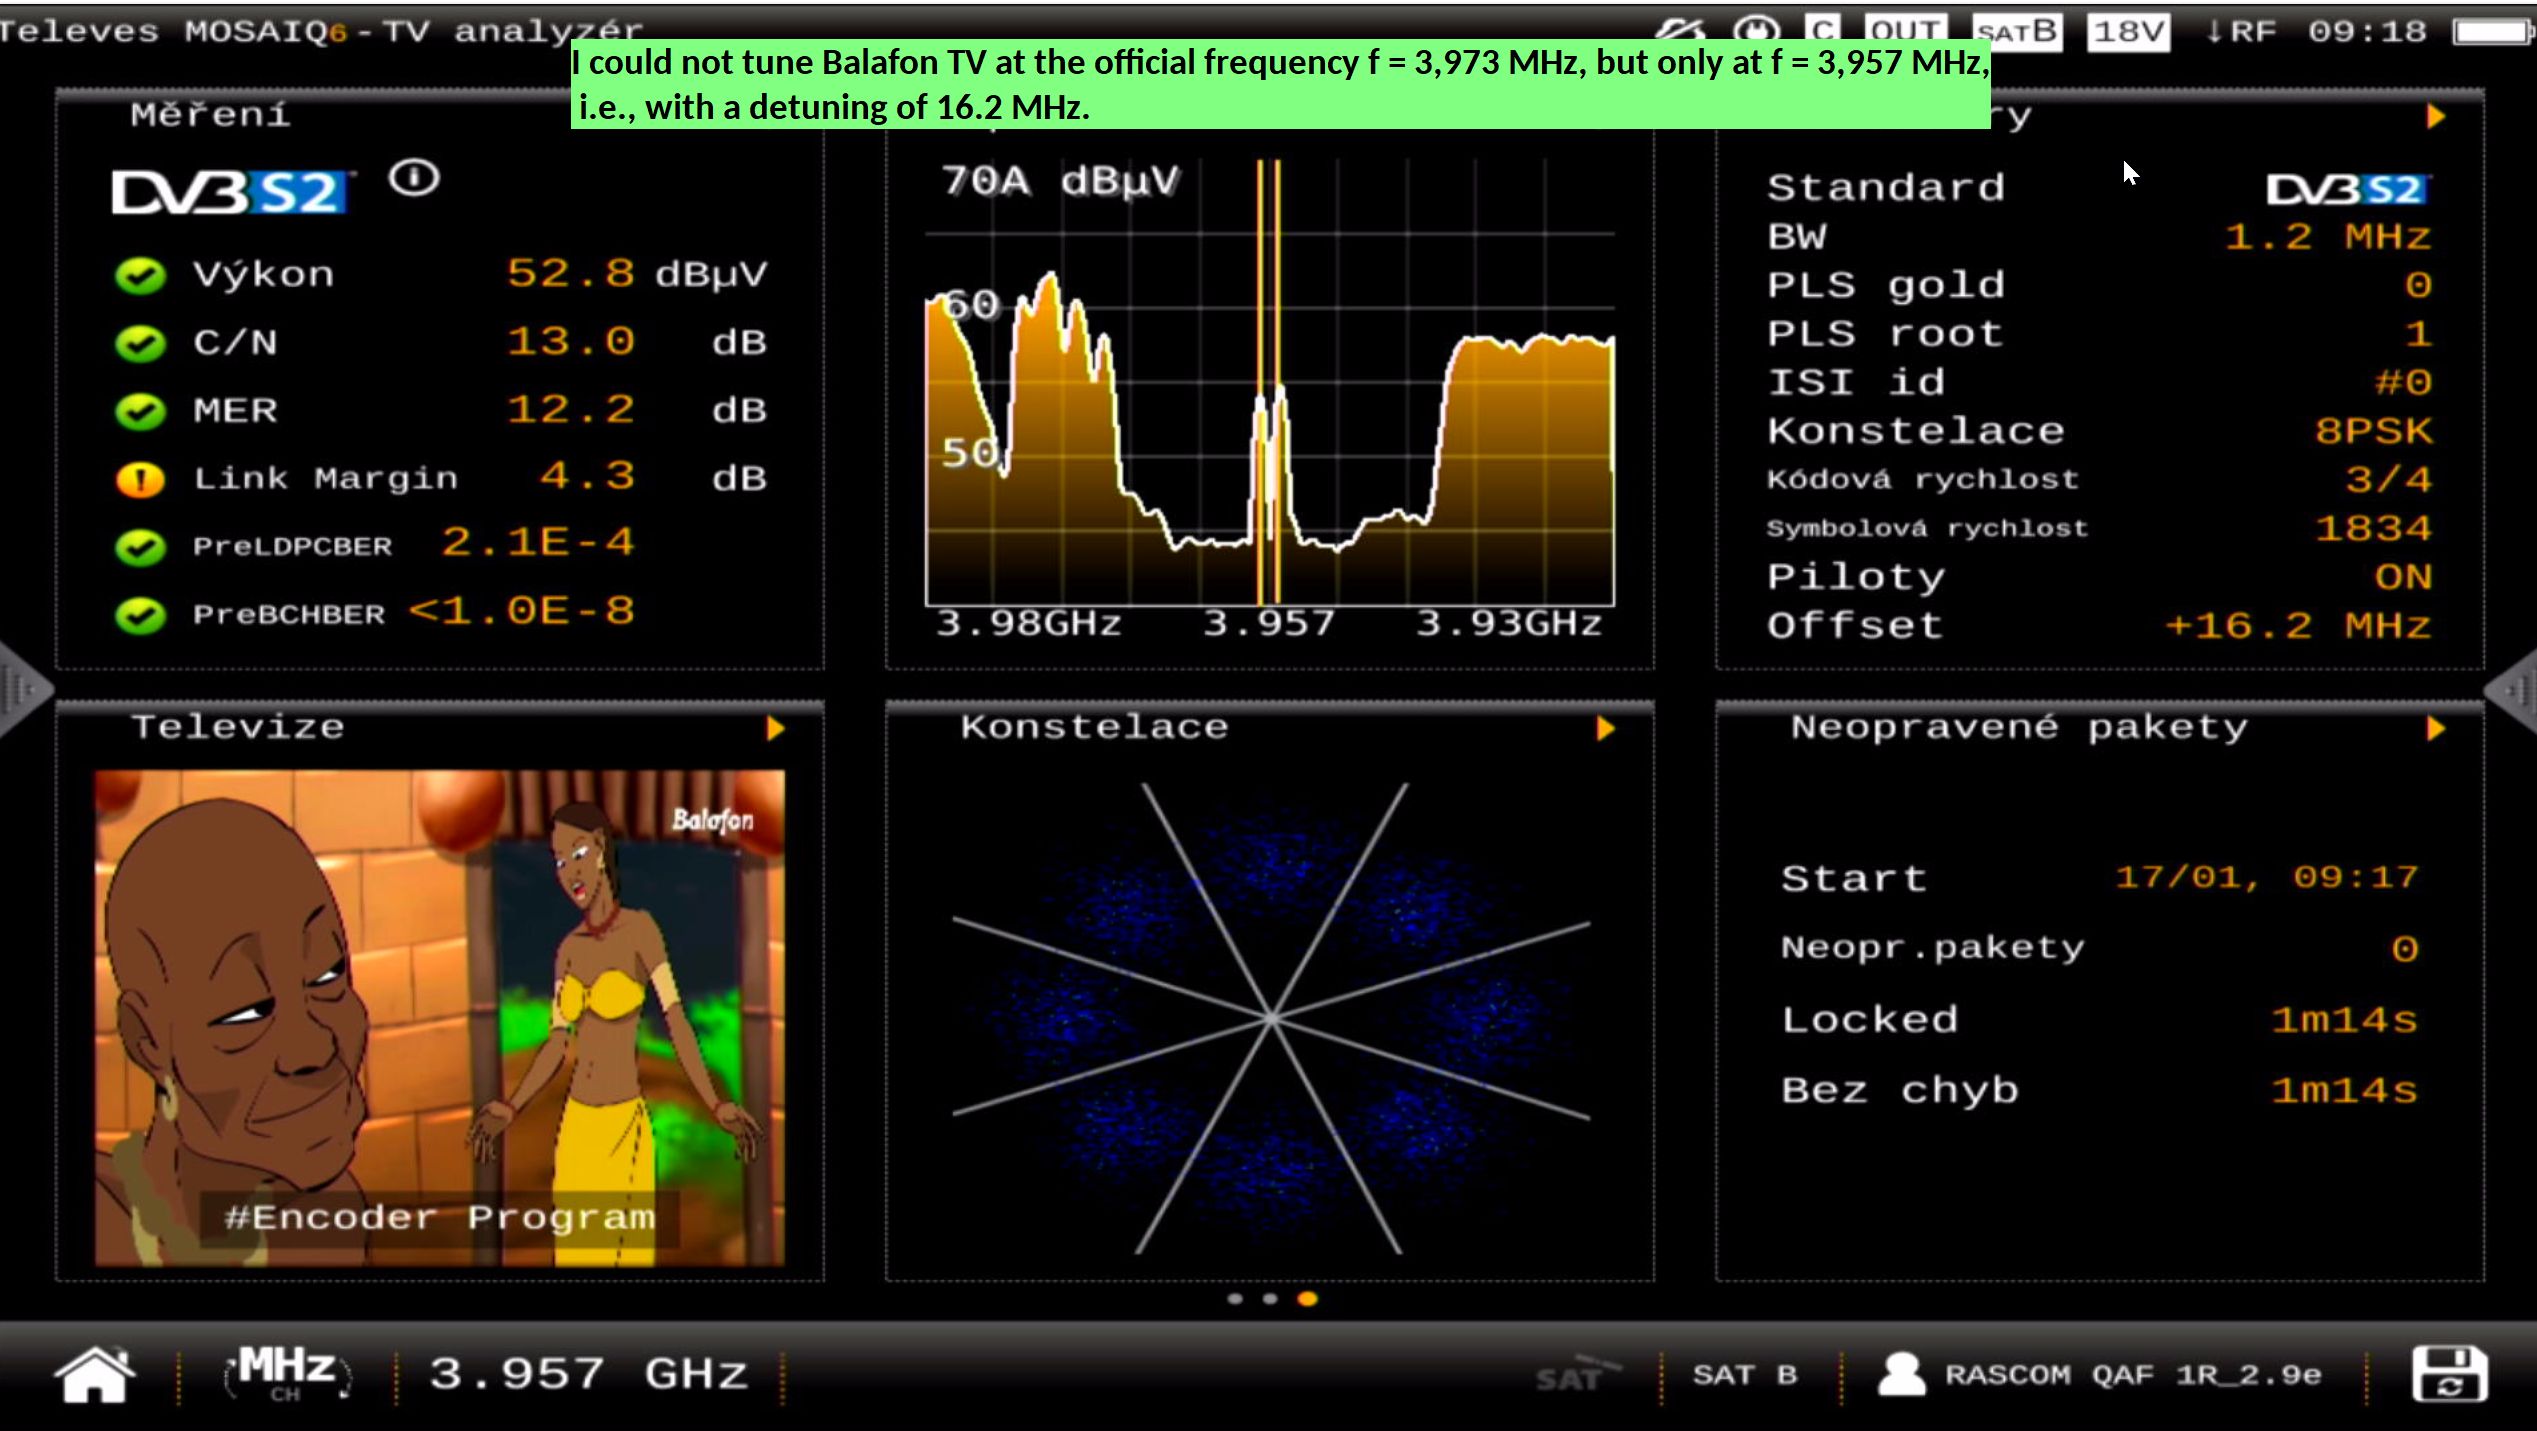The height and width of the screenshot is (1431, 2537).
Task: Expand the Konstelace panel arrow
Action: pyautogui.click(x=1605, y=728)
